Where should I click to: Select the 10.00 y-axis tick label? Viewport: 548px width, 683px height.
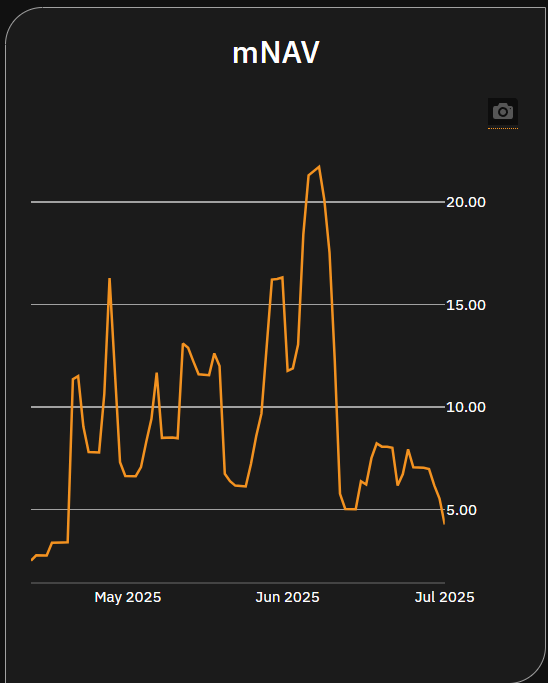click(466, 407)
